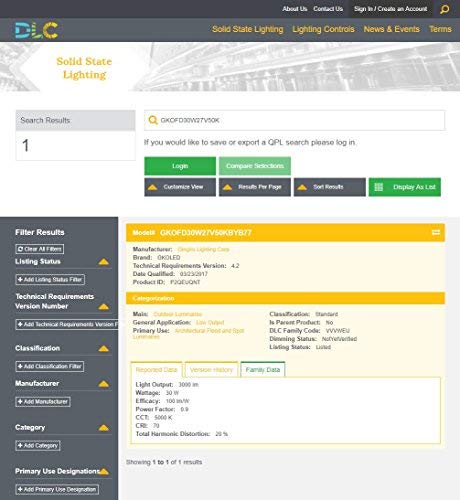
Task: Collapse the product card using header icon
Action: 436,232
